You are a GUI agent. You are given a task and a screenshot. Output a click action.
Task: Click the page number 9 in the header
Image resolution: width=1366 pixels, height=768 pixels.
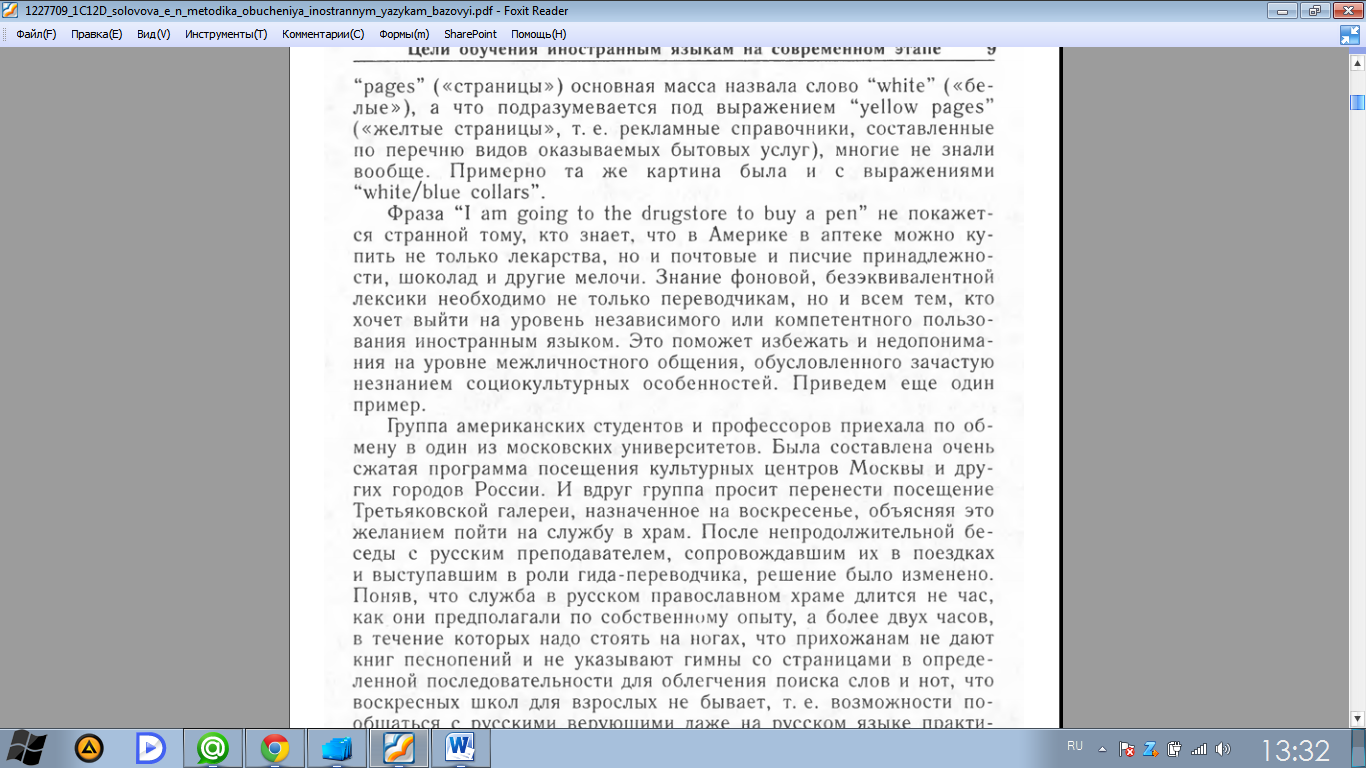[x=990, y=50]
